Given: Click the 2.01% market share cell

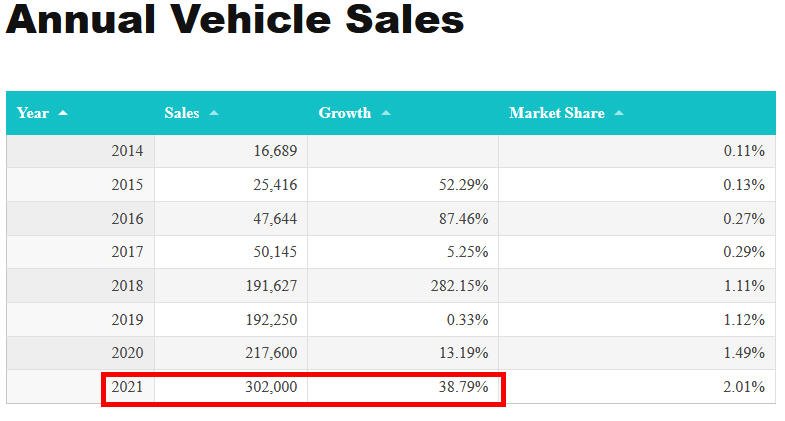Looking at the screenshot, I should point(743,387).
